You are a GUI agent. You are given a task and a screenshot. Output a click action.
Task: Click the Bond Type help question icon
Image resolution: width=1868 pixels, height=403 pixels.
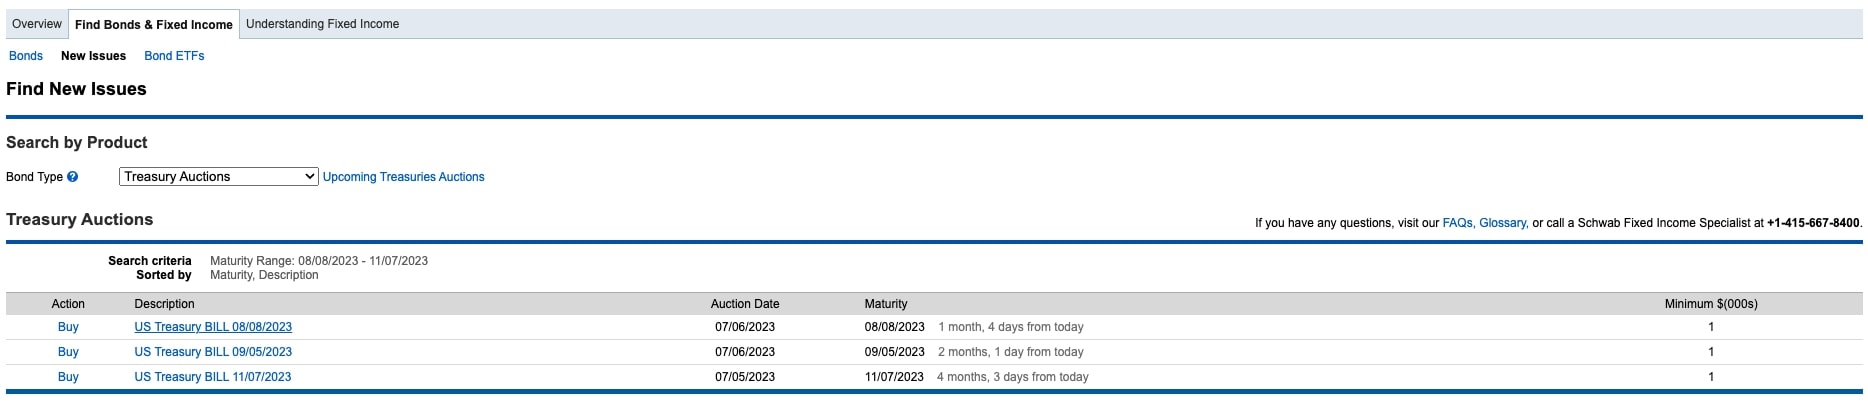click(x=72, y=177)
